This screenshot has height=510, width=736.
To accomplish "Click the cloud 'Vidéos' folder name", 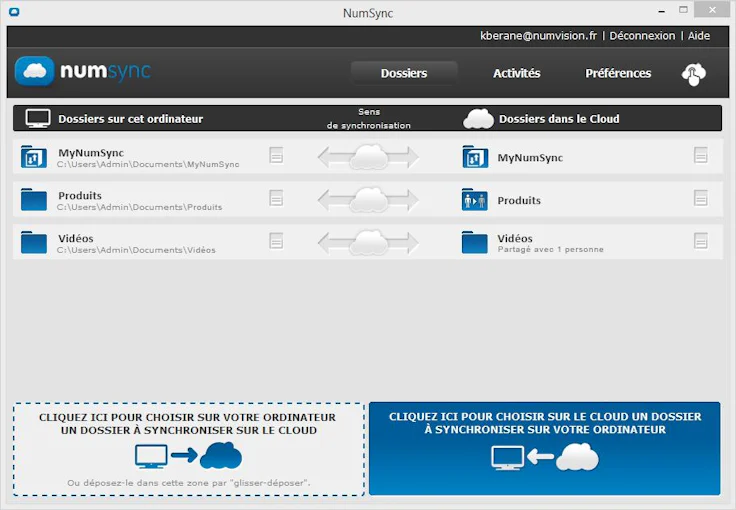I will 515,238.
